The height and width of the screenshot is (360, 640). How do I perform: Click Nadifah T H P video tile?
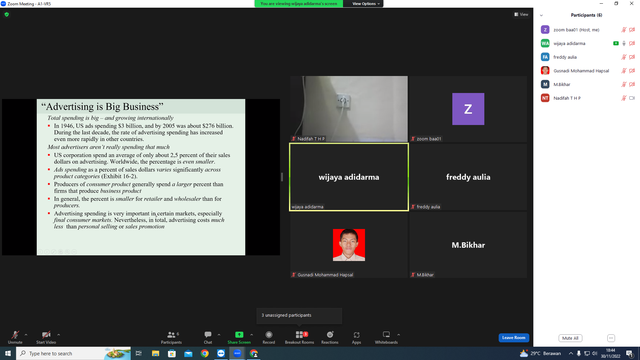coord(349,109)
